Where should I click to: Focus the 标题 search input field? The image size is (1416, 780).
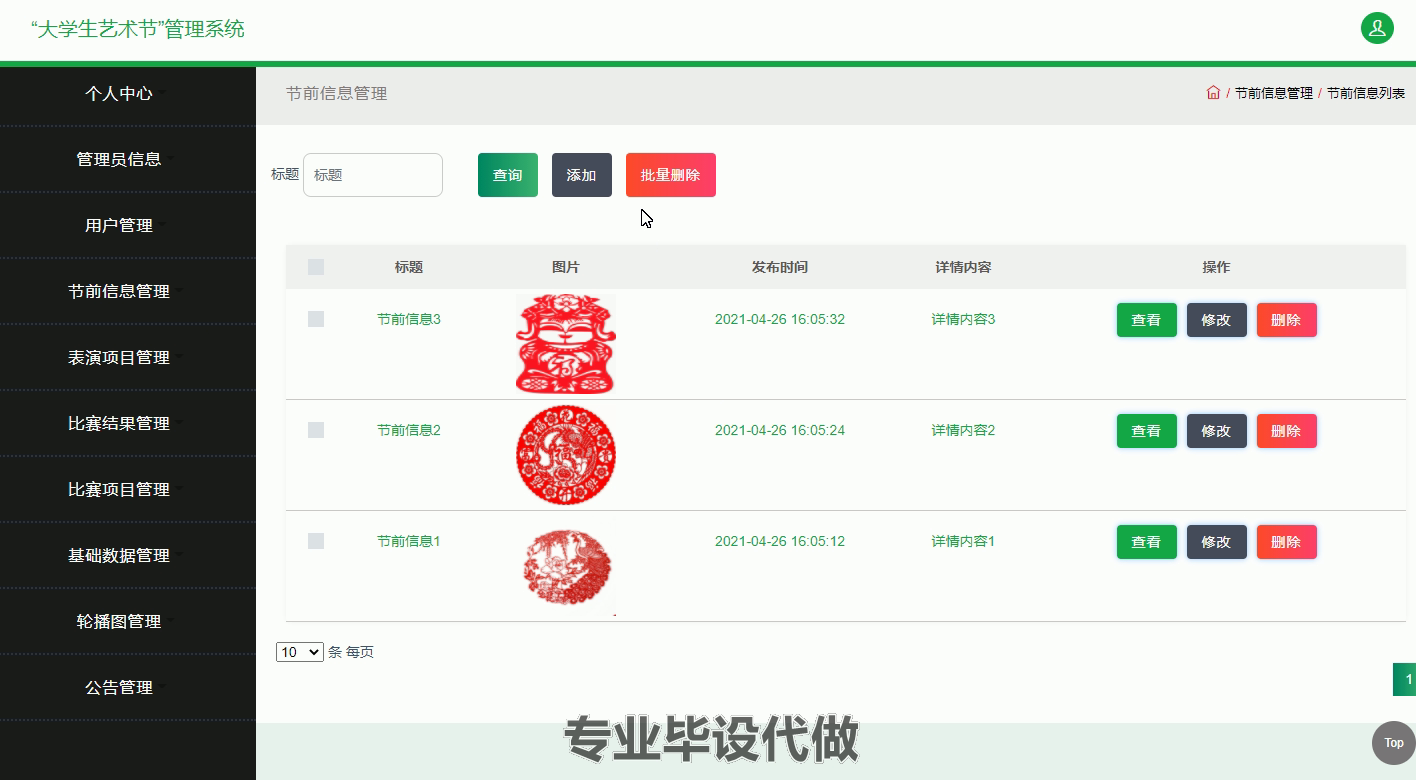pos(373,175)
